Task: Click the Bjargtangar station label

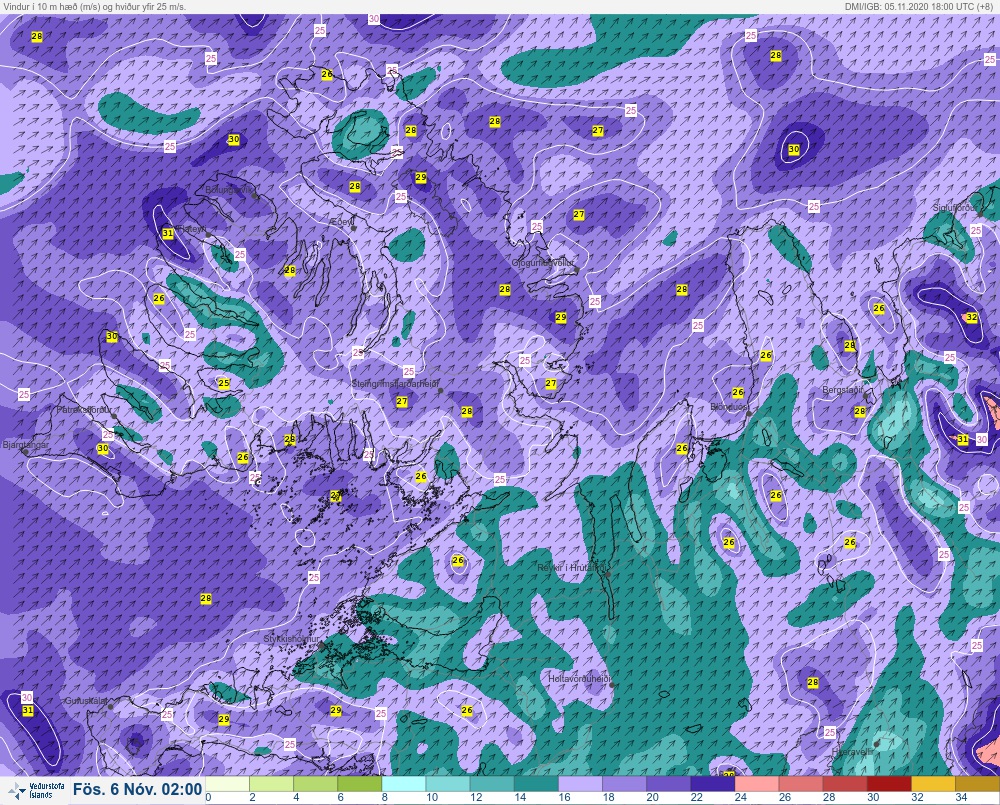Action: [x=26, y=445]
